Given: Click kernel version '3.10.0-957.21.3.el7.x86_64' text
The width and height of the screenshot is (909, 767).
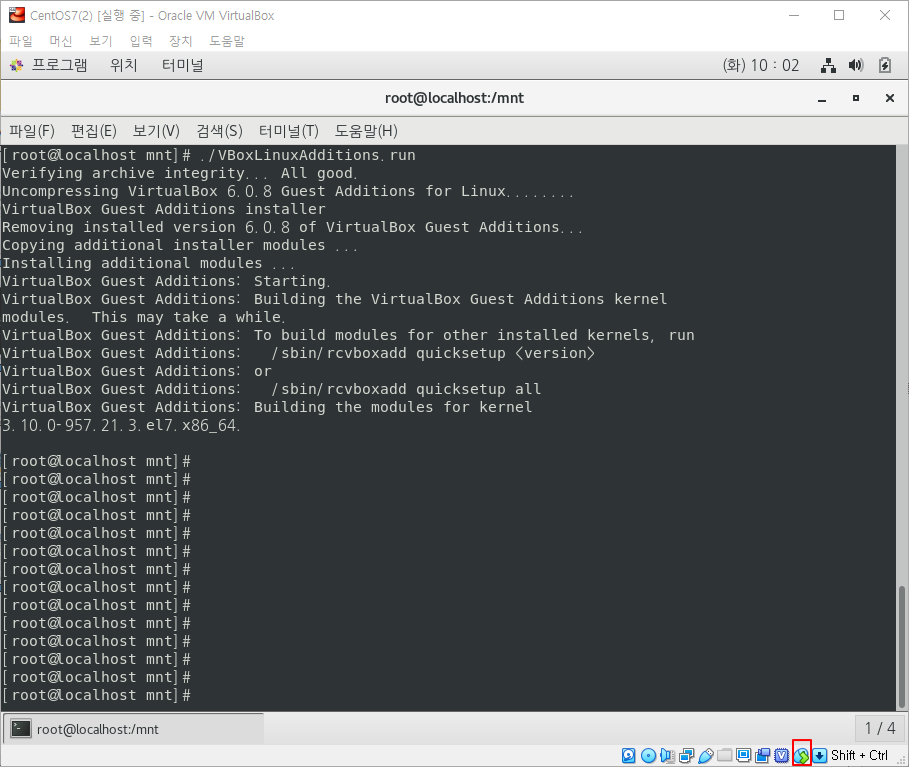Looking at the screenshot, I should [121, 426].
